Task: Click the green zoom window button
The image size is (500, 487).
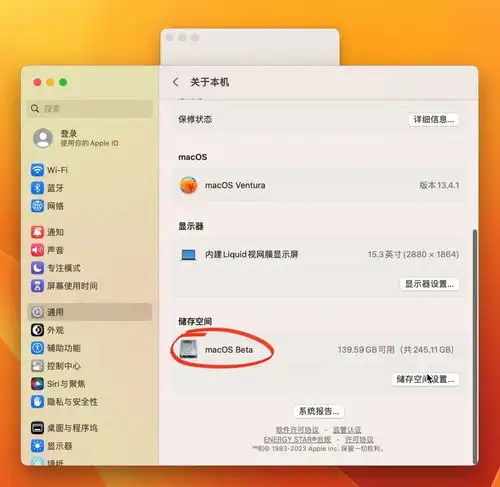Action: point(63,82)
